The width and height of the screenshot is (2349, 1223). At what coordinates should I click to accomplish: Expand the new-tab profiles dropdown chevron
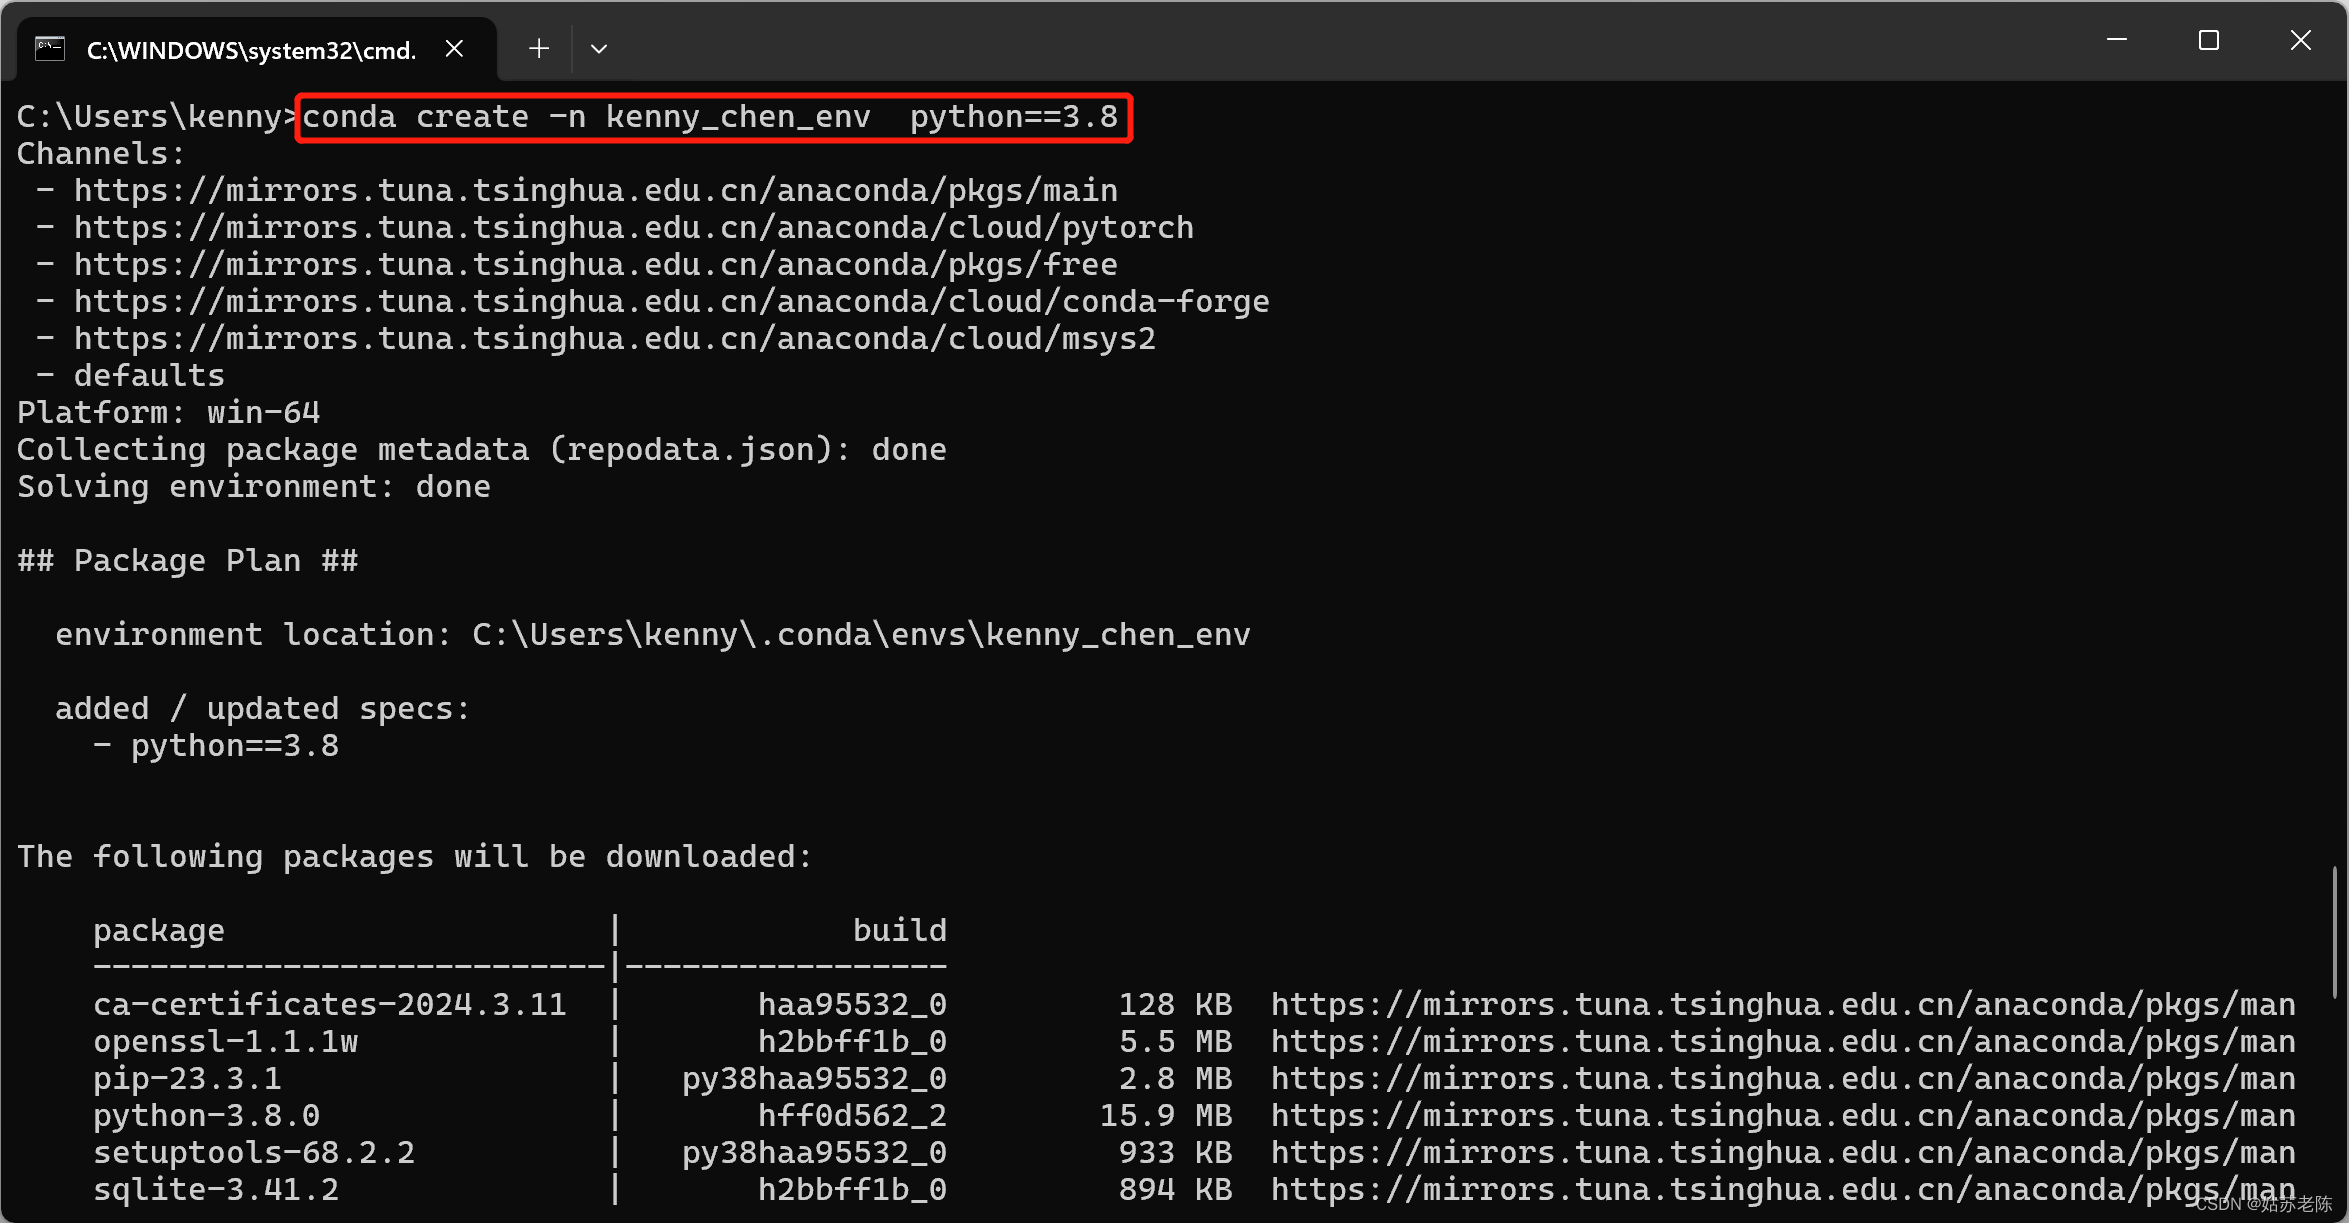(599, 49)
